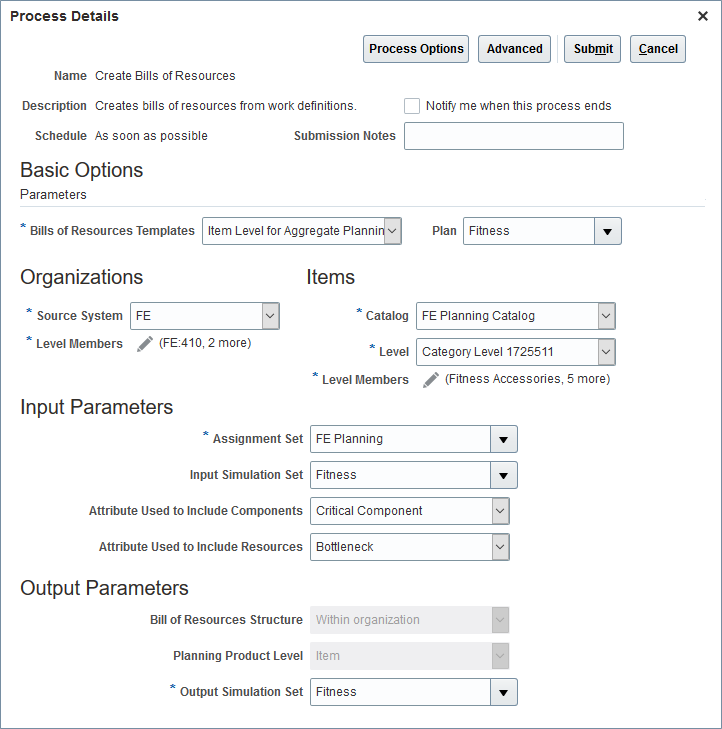Edit Items level members with pencil icon
722x729 pixels.
coord(431,380)
